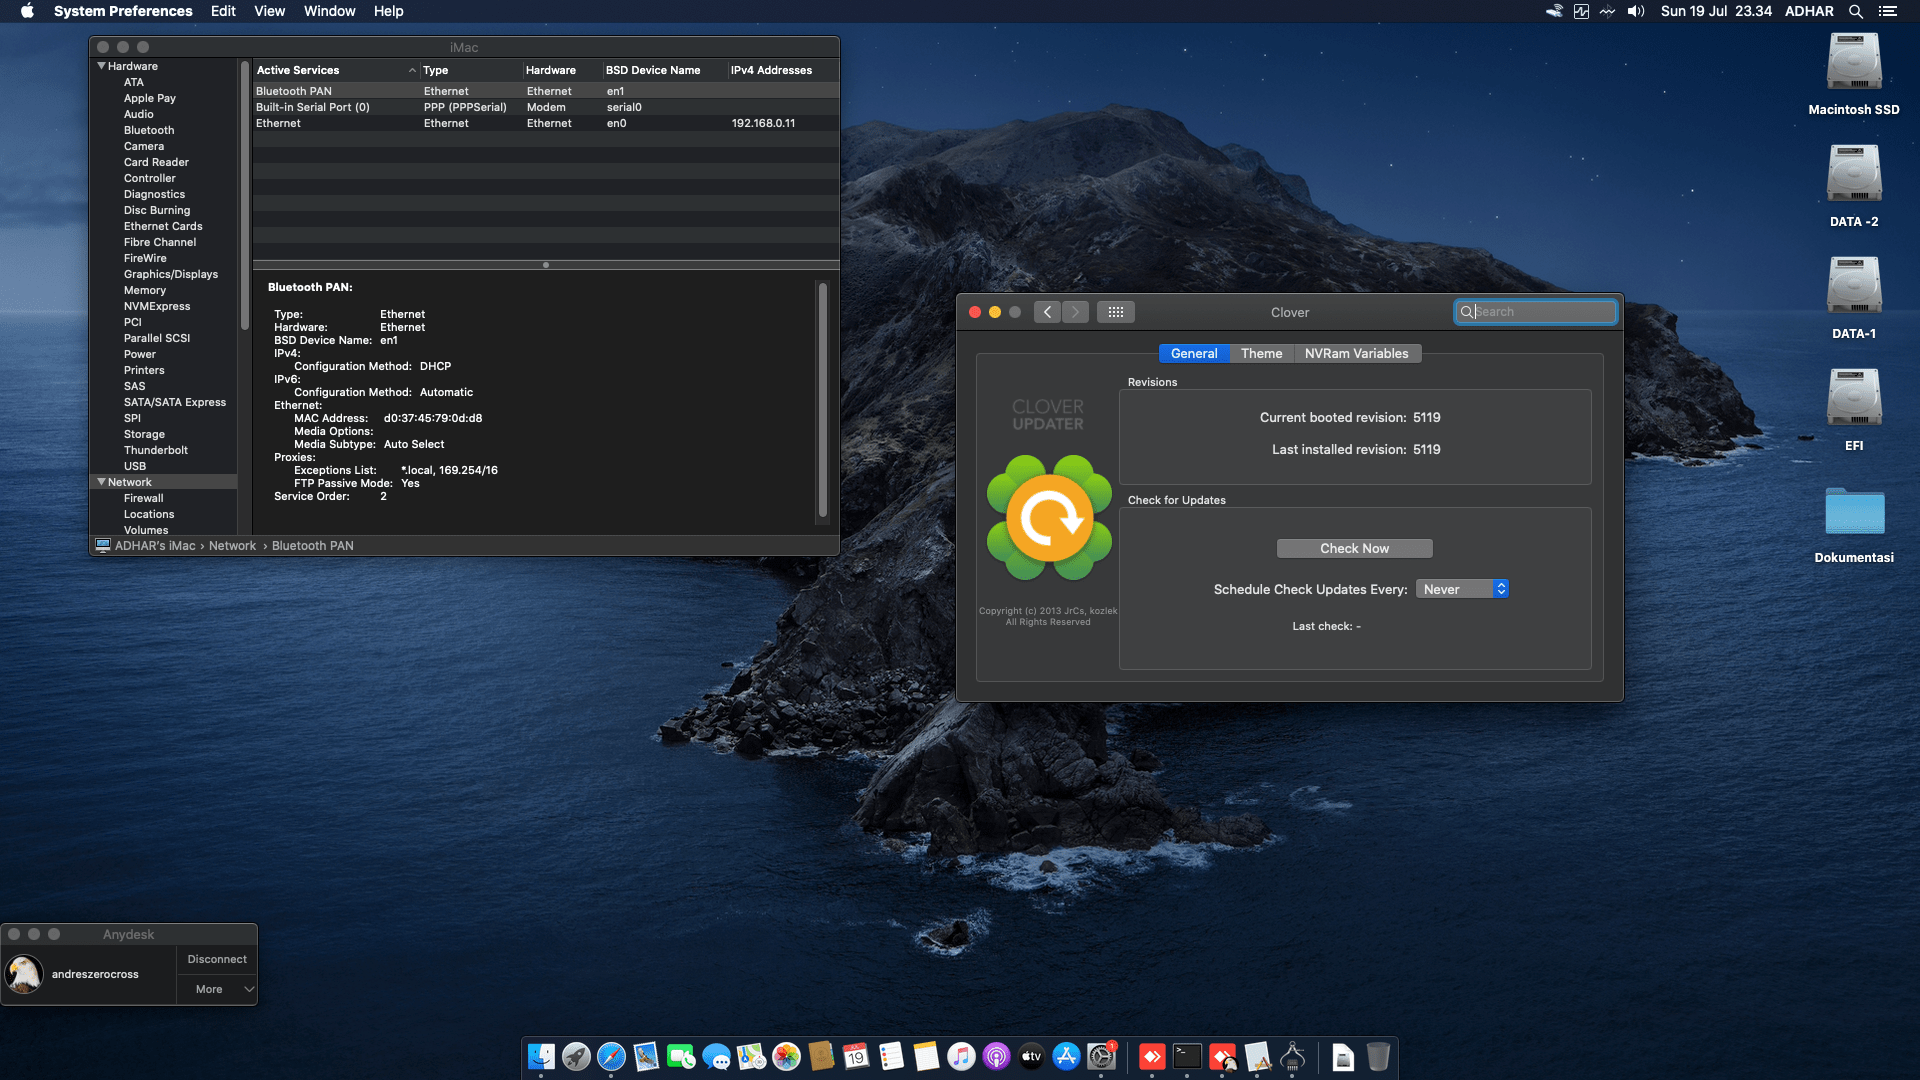Open Terminal from the dock
Screen dimensions: 1920x1080
point(1187,1057)
